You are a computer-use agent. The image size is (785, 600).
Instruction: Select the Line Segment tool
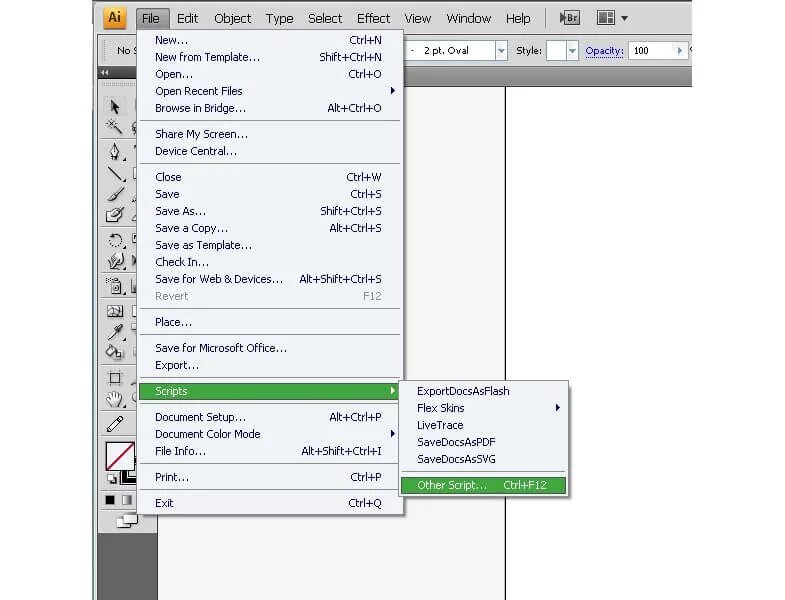[x=115, y=173]
